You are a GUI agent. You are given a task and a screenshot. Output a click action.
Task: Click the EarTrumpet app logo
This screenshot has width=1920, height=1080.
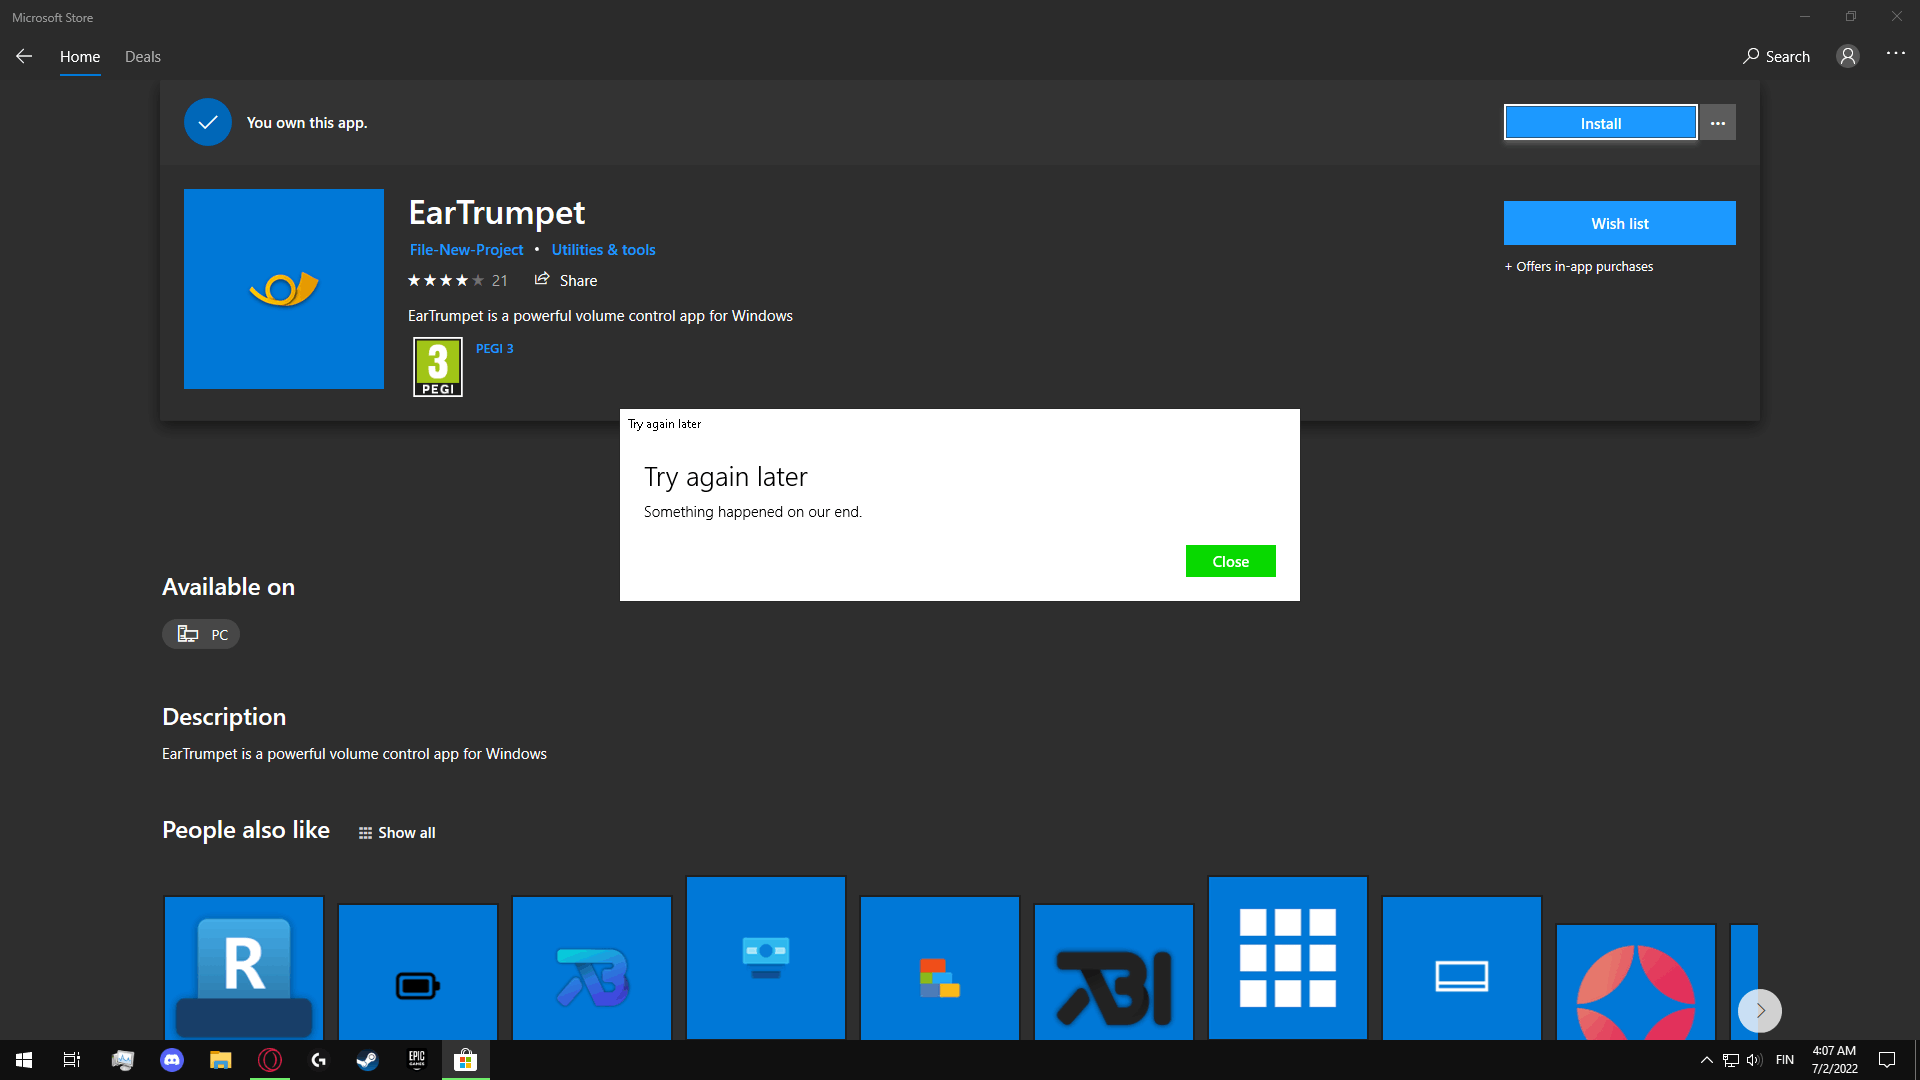[284, 289]
